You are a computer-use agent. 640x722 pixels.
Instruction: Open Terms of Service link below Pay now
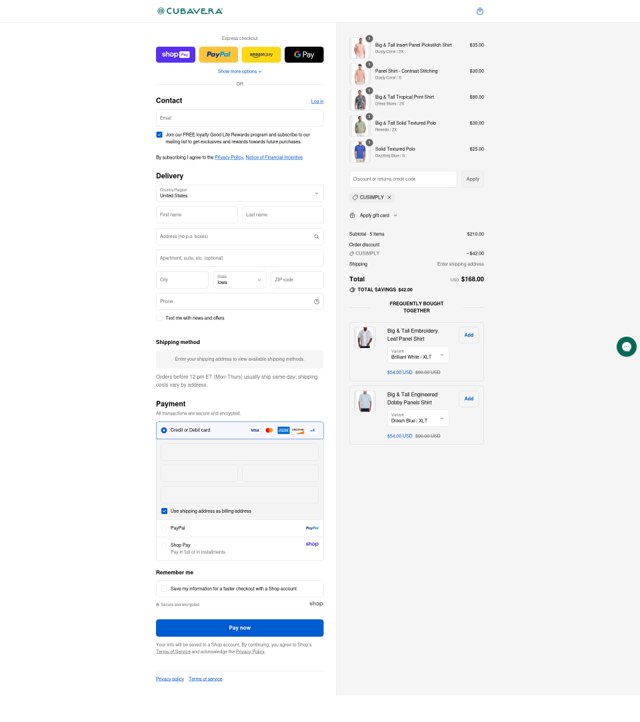(173, 652)
